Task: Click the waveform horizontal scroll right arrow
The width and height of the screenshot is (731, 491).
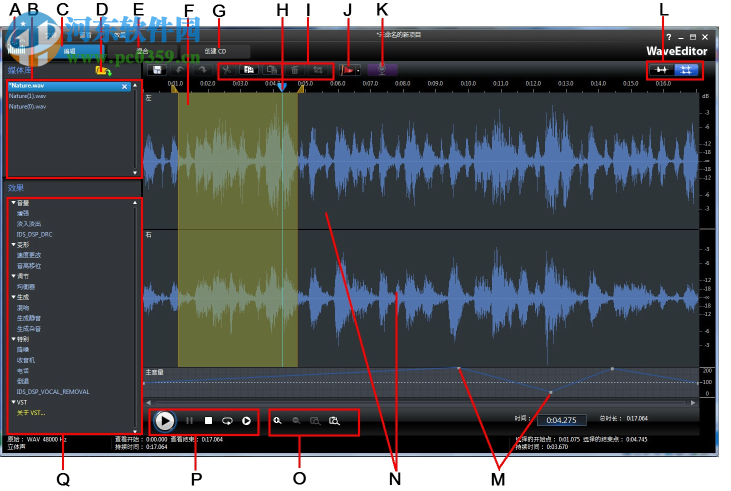Action: (693, 402)
